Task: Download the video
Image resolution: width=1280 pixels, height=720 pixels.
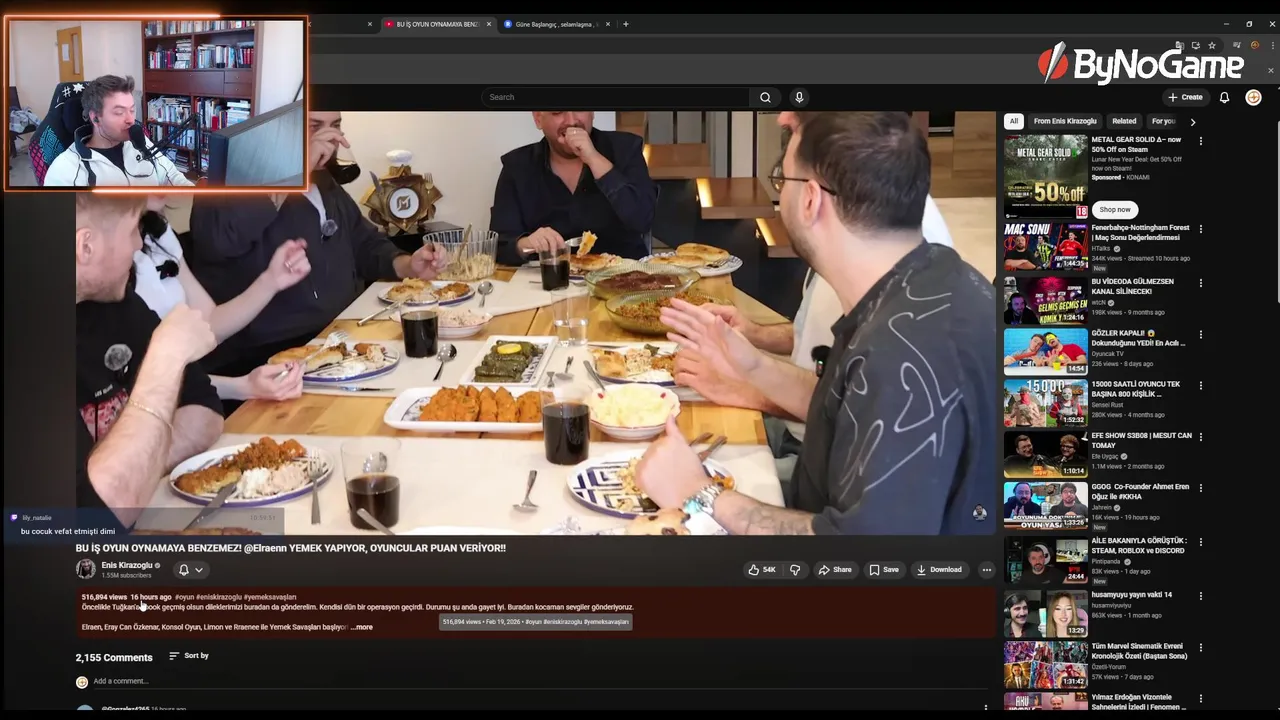Action: coord(939,570)
